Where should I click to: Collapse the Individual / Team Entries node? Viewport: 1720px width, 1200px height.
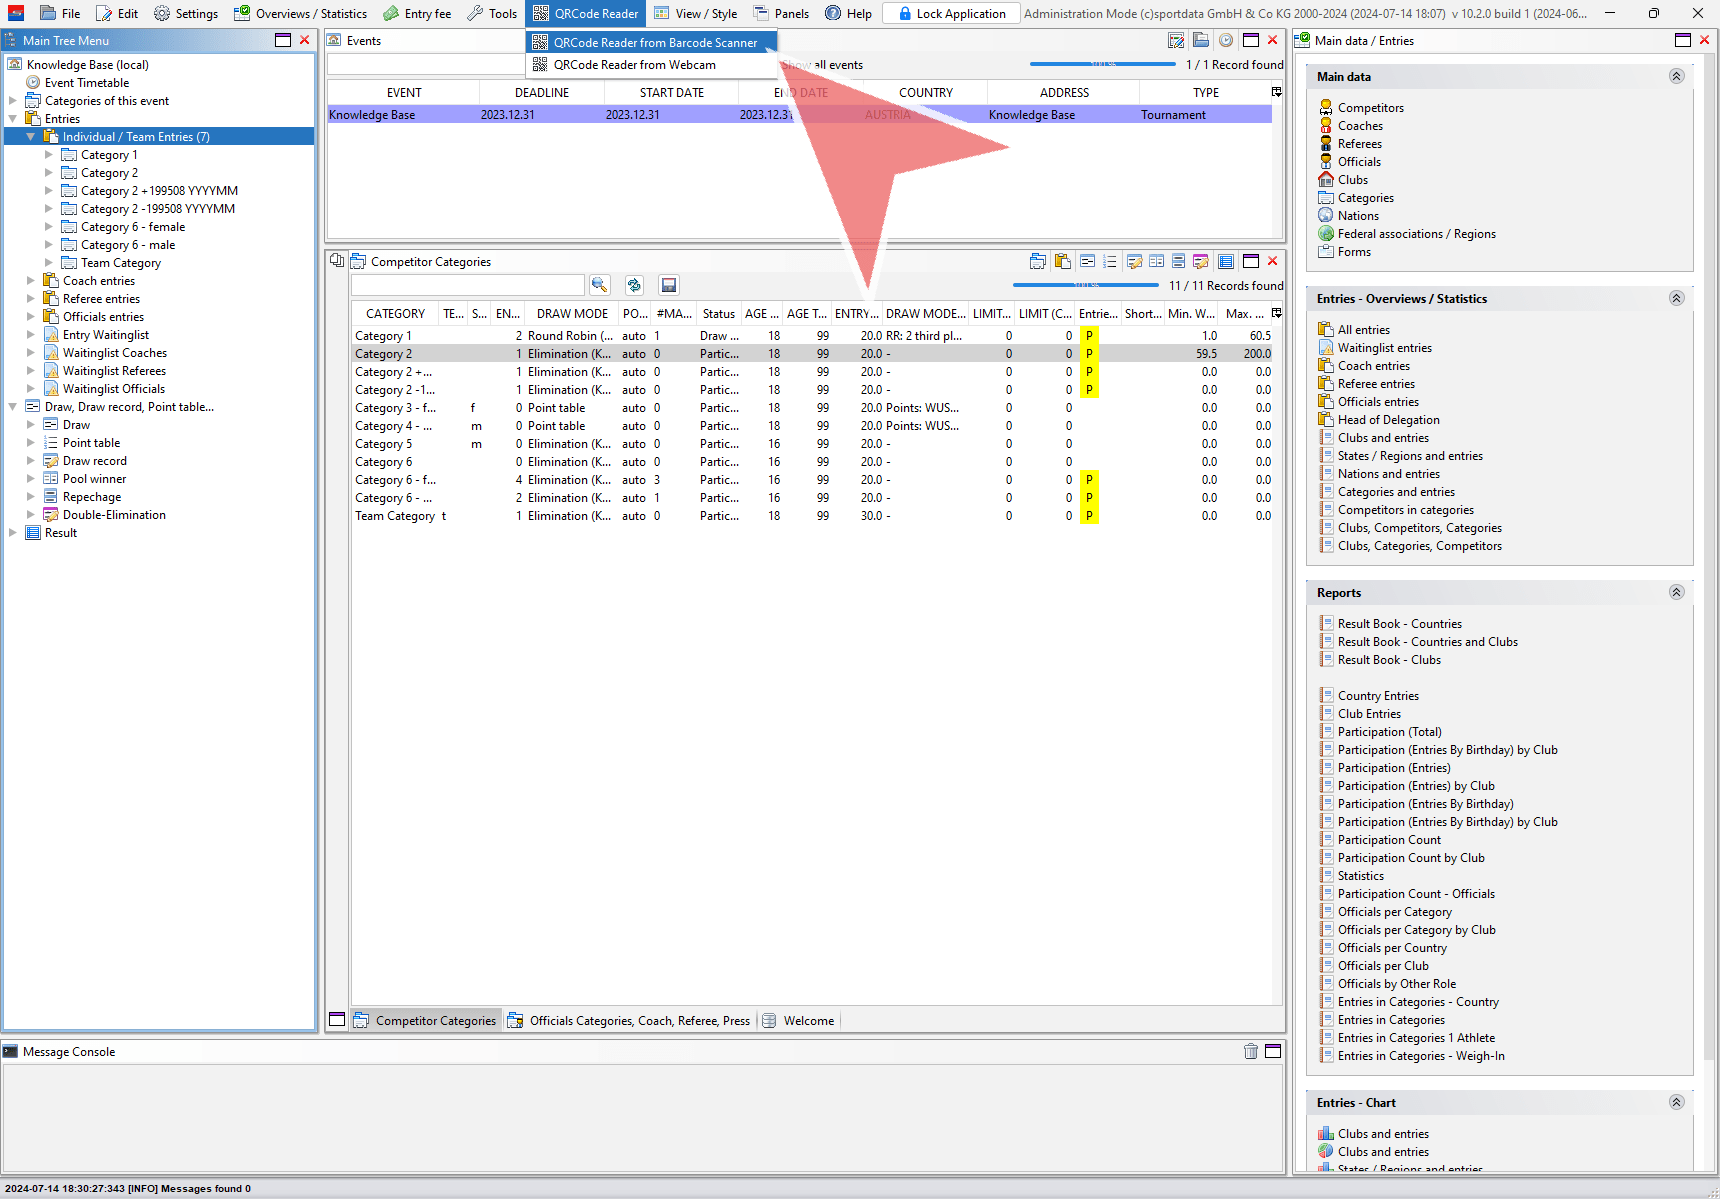click(x=31, y=137)
